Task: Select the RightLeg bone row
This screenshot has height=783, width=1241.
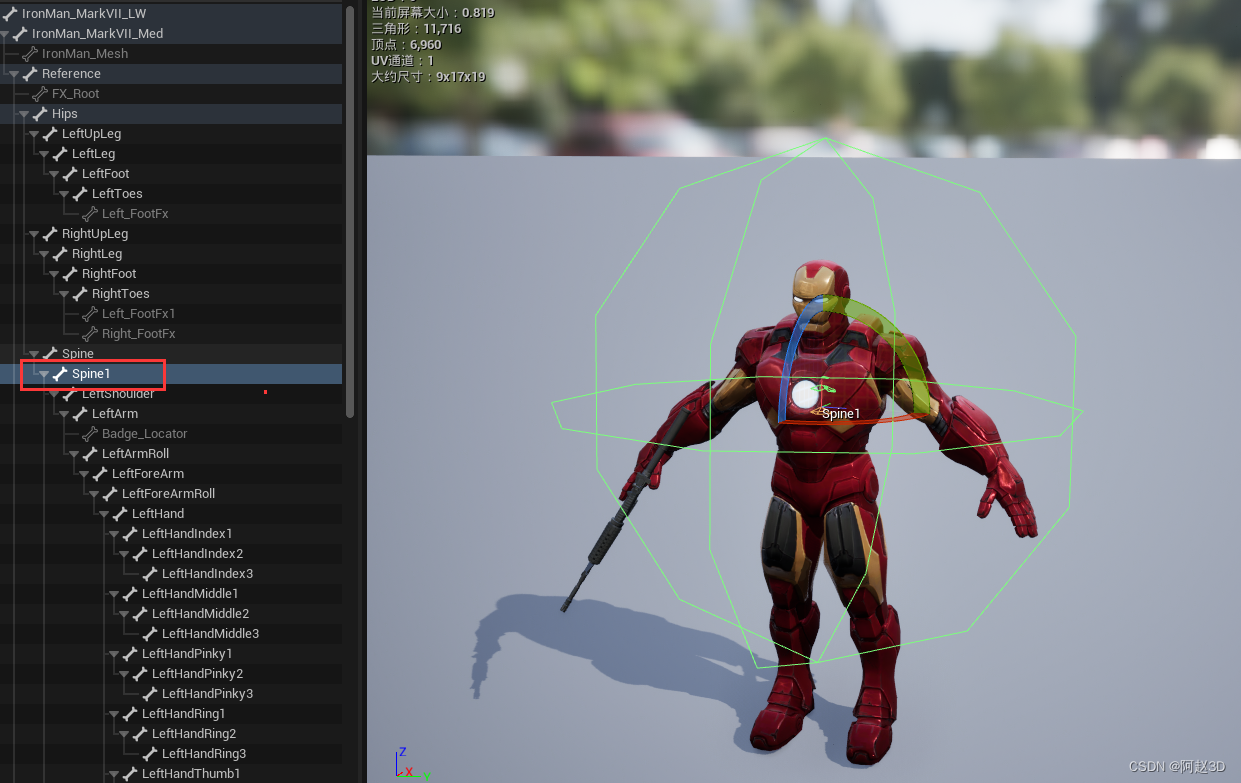Action: point(171,254)
